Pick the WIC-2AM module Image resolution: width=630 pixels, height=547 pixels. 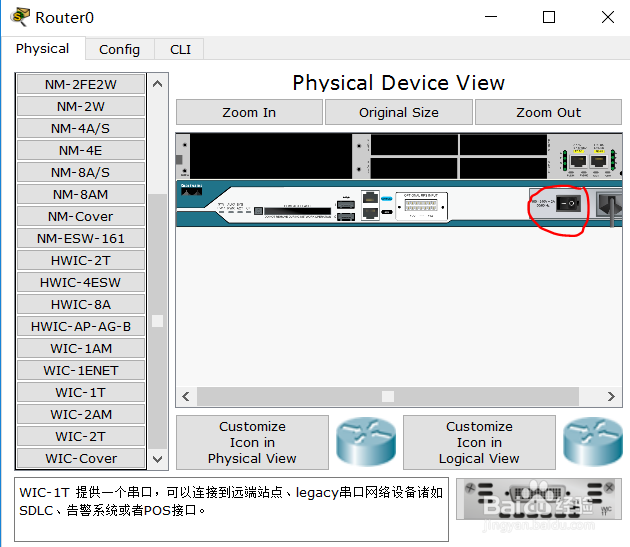click(x=81, y=414)
